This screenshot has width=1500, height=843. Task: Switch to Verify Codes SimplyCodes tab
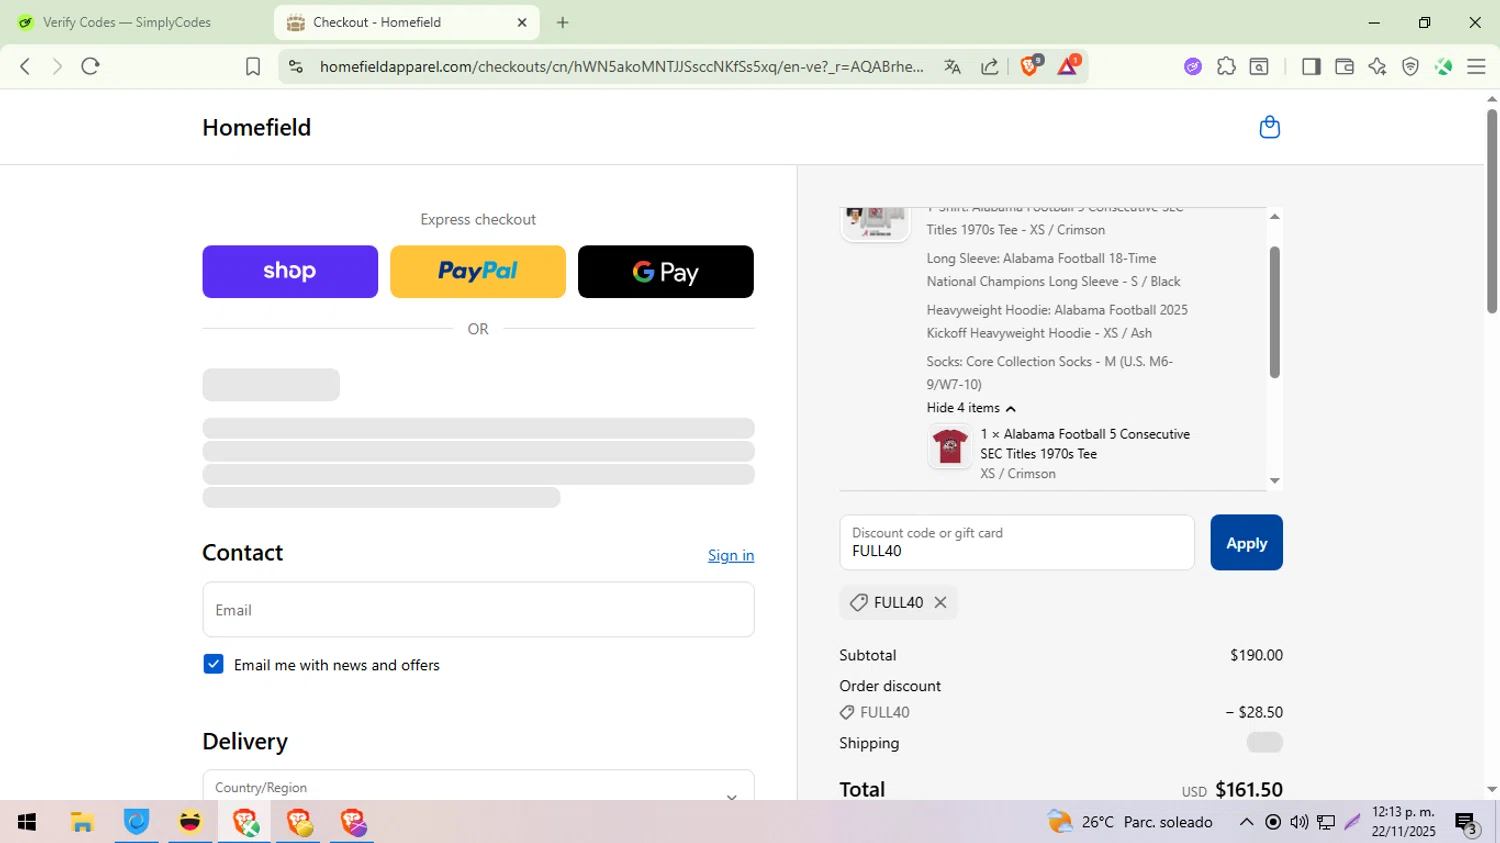click(x=127, y=22)
